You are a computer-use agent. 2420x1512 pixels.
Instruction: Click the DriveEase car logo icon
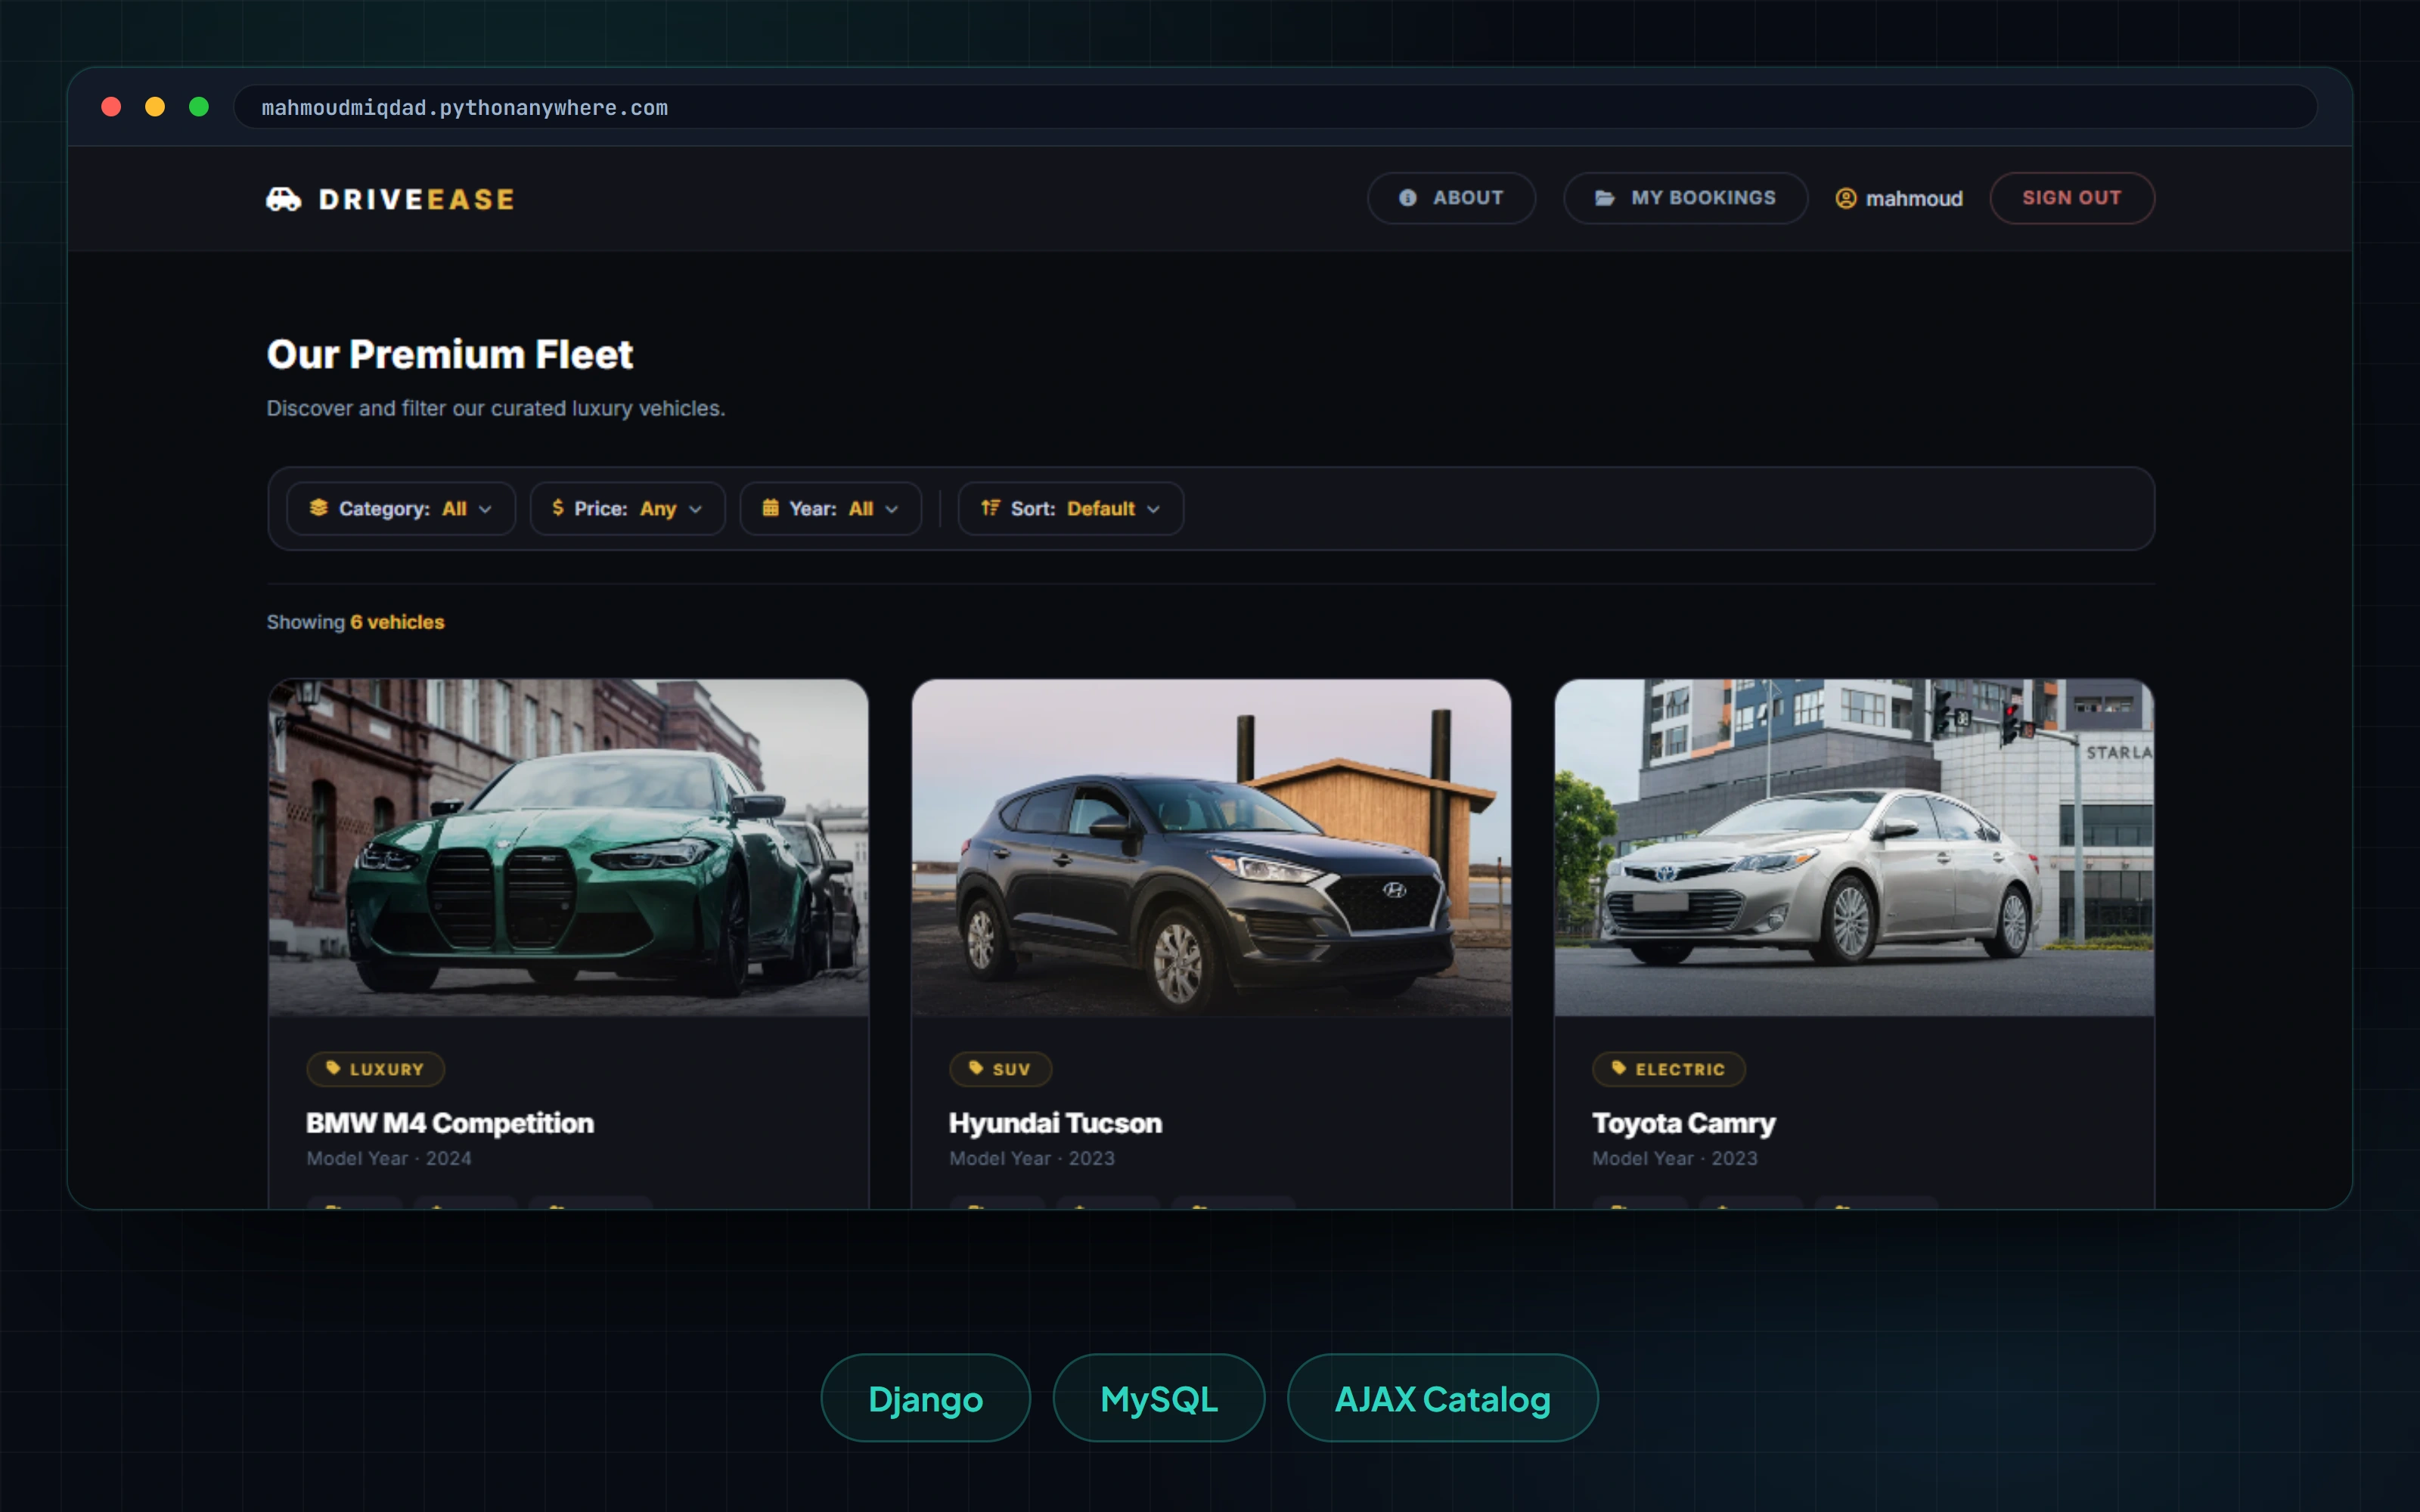tap(284, 199)
